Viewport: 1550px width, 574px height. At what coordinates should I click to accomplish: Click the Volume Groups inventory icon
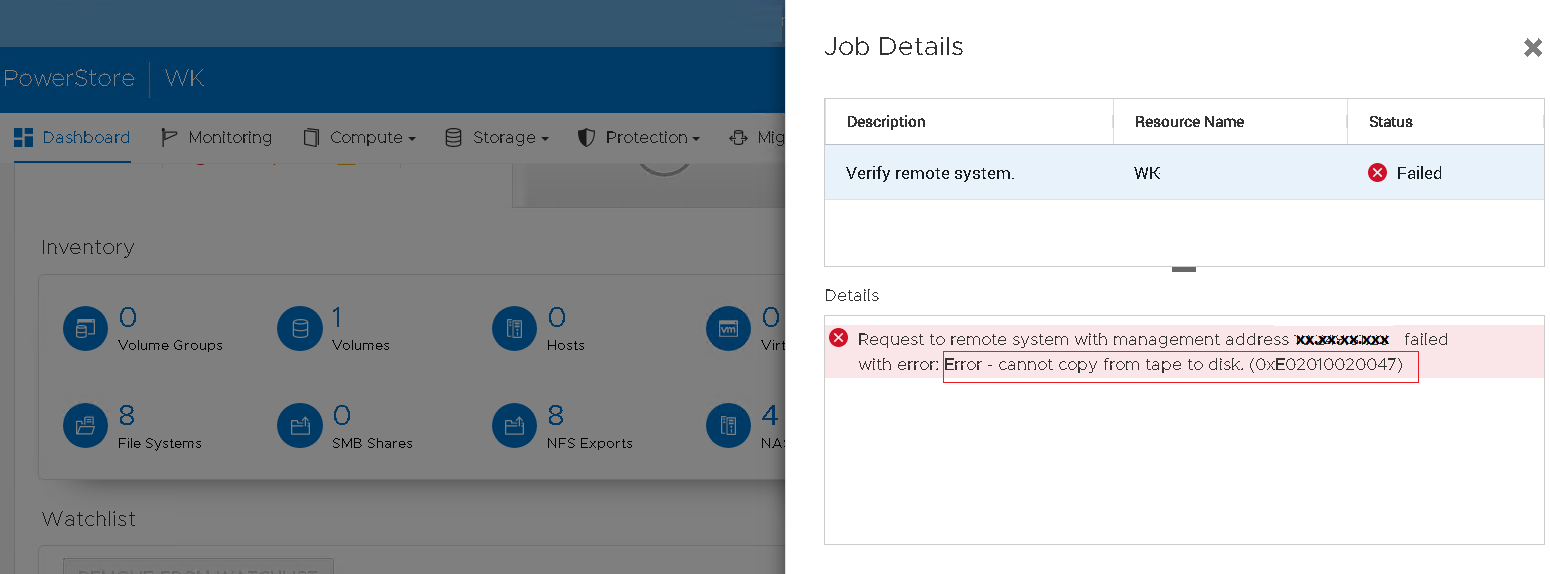pos(84,328)
